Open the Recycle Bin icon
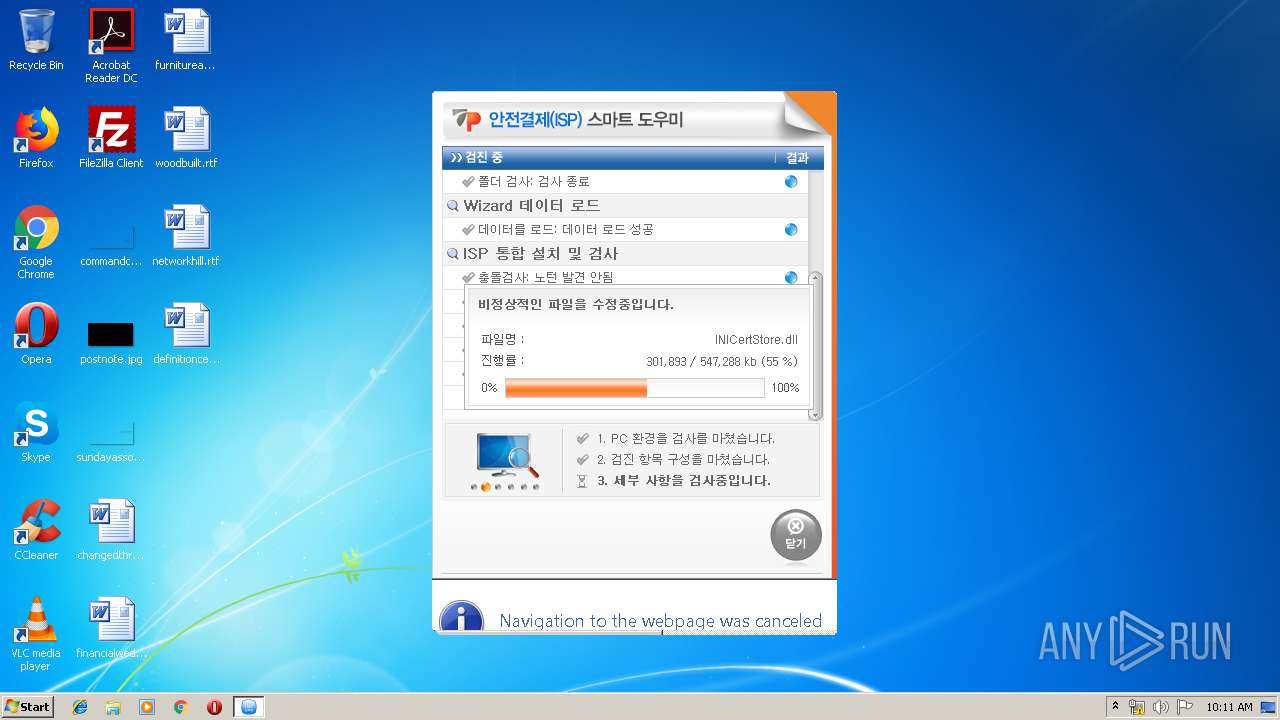The width and height of the screenshot is (1280, 720). coord(36,40)
